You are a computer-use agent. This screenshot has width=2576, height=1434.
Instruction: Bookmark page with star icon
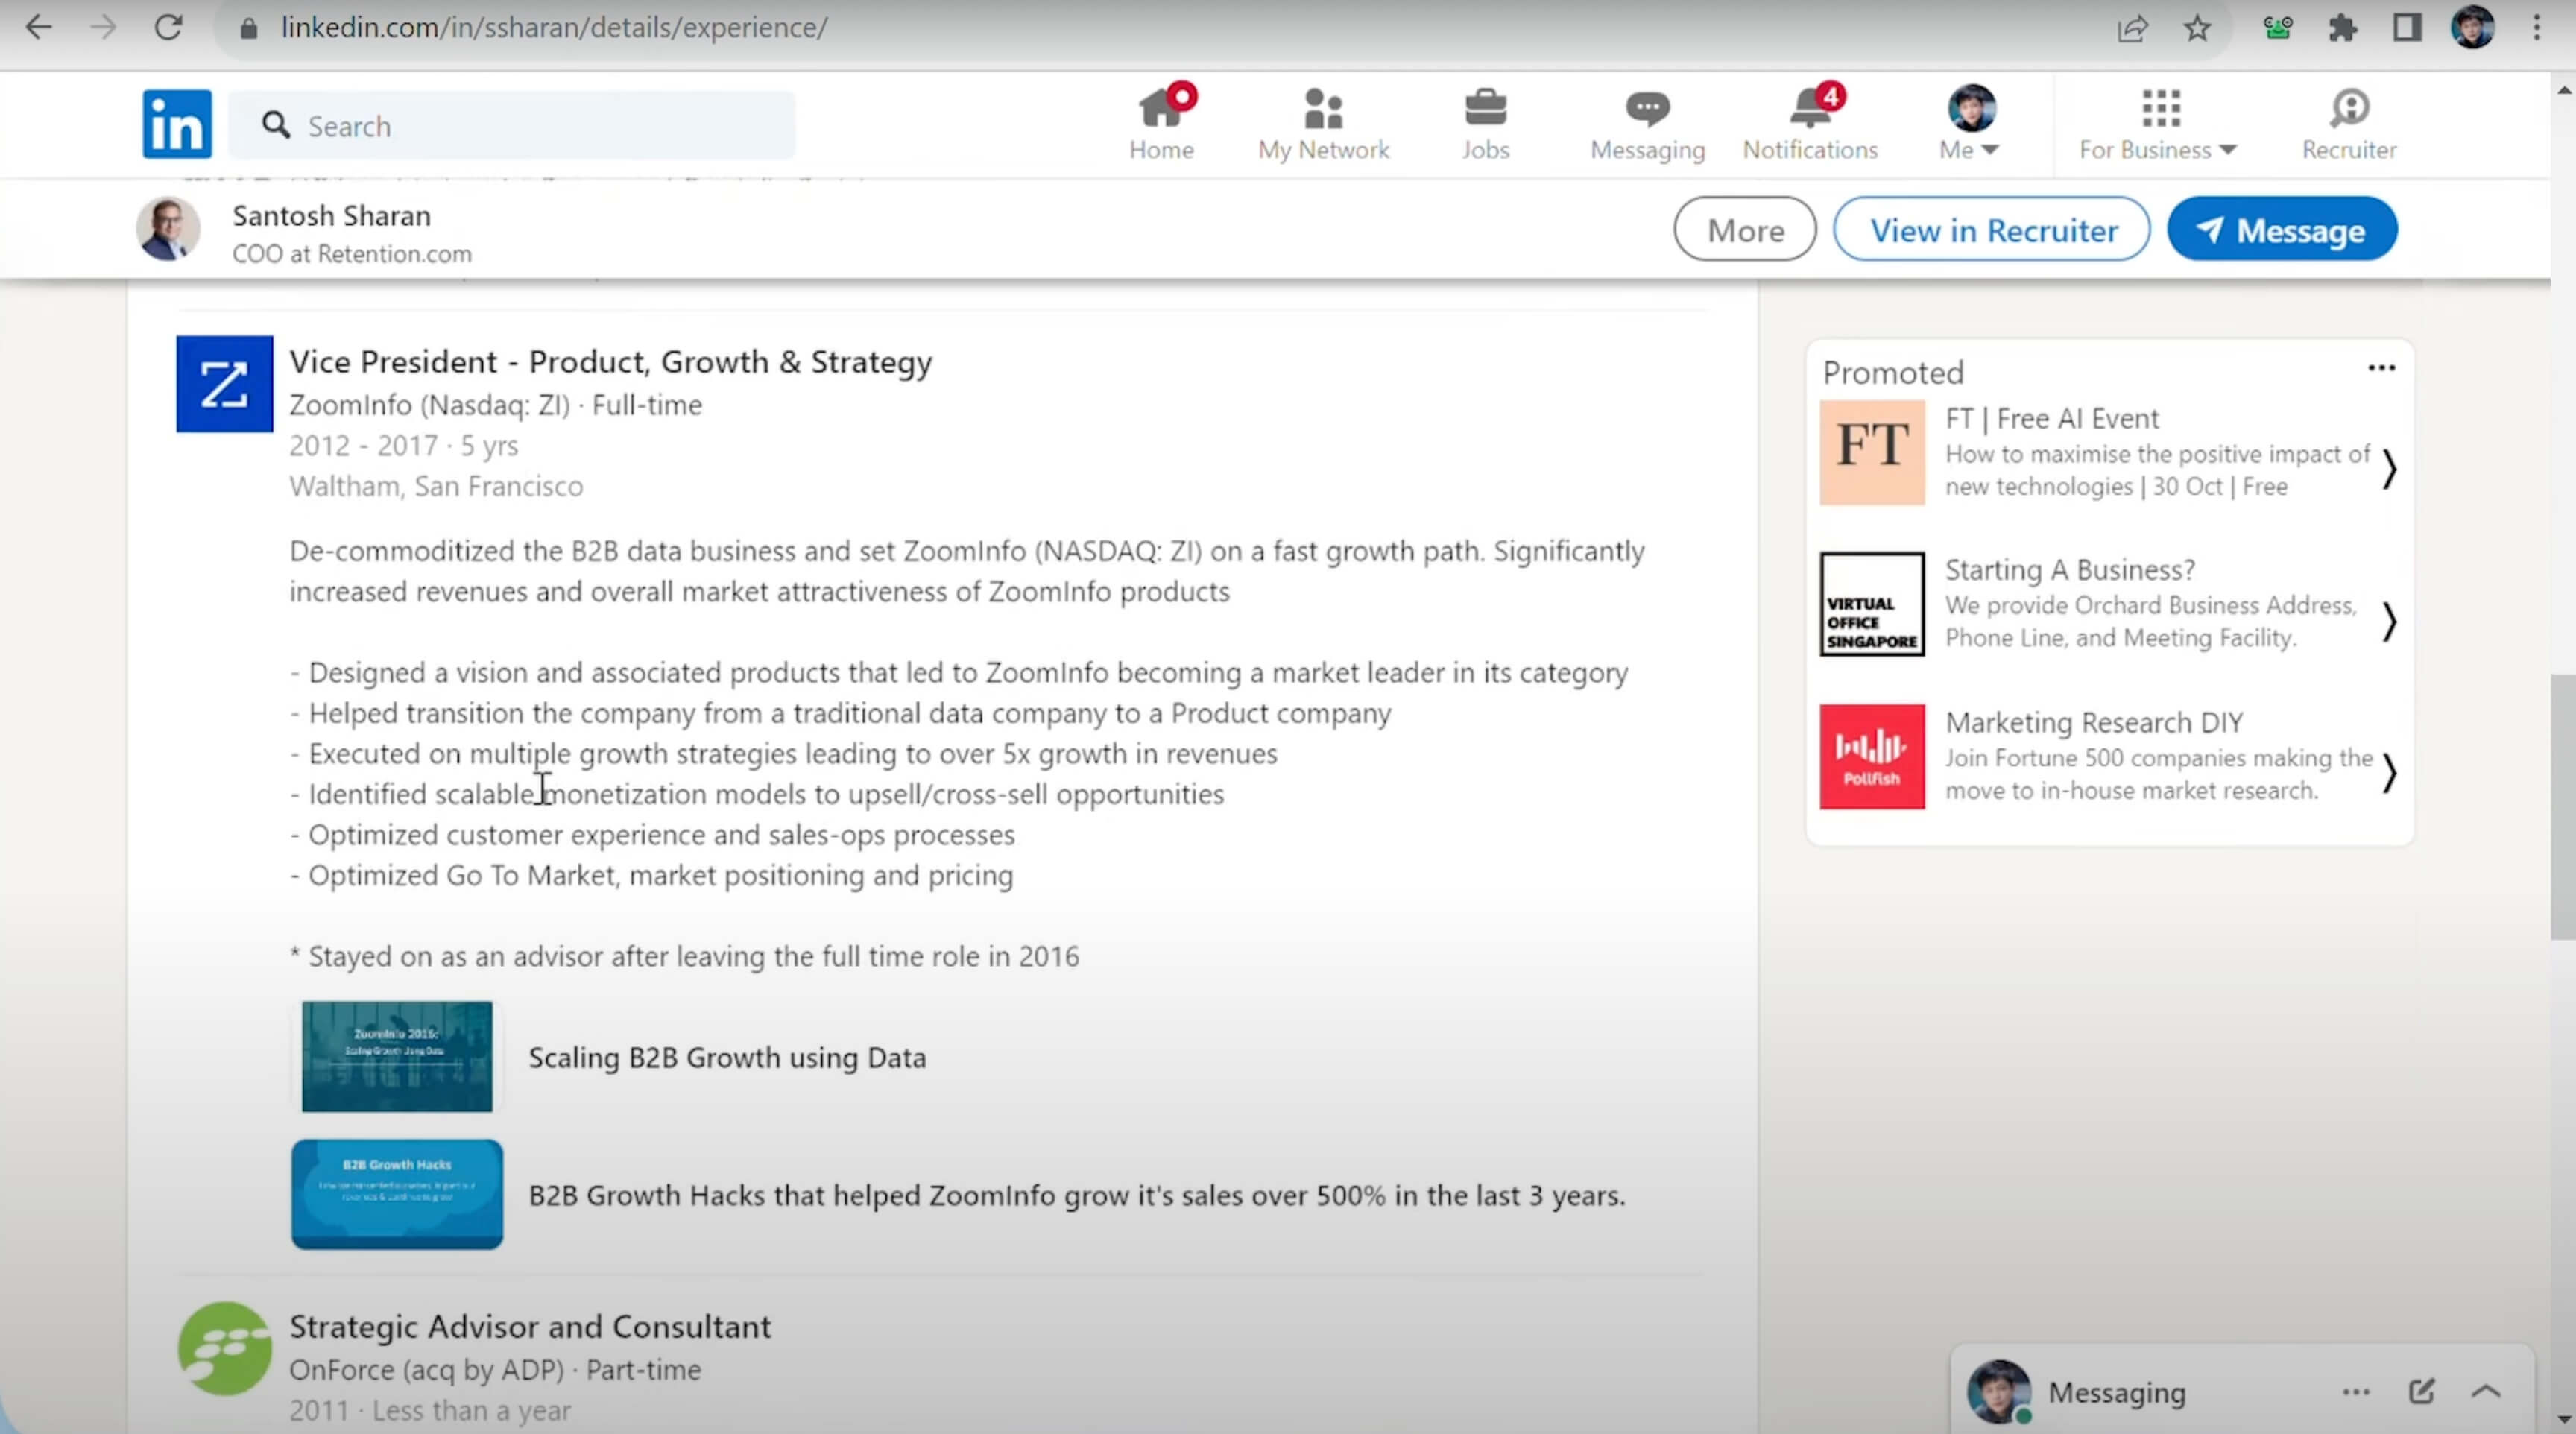[x=2197, y=28]
